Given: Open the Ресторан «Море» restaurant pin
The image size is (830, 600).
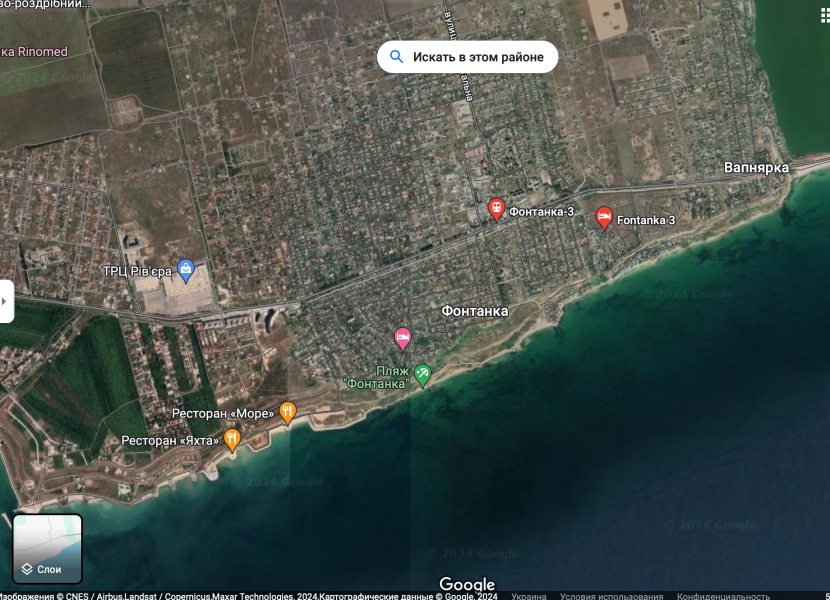Looking at the screenshot, I should pos(288,412).
